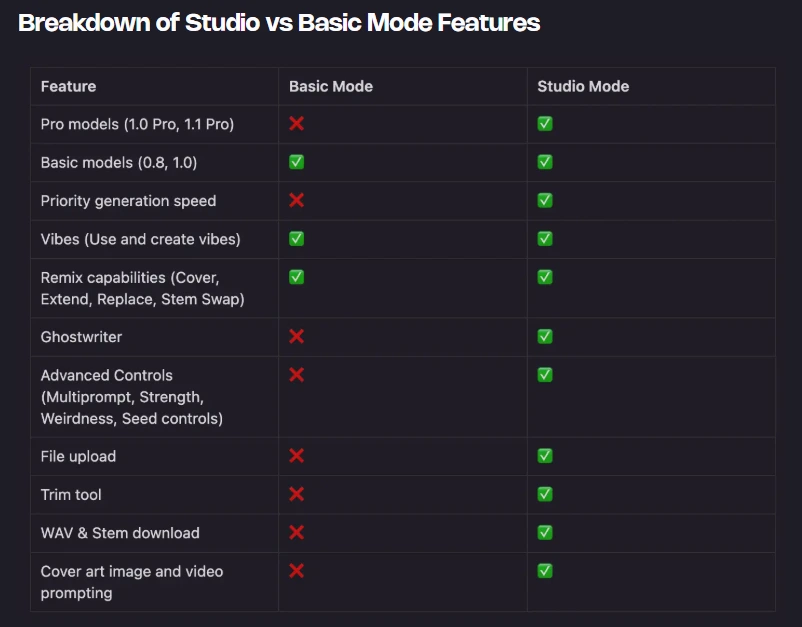Click the Basic Mode check for Basic models
802x627 pixels.
point(297,162)
